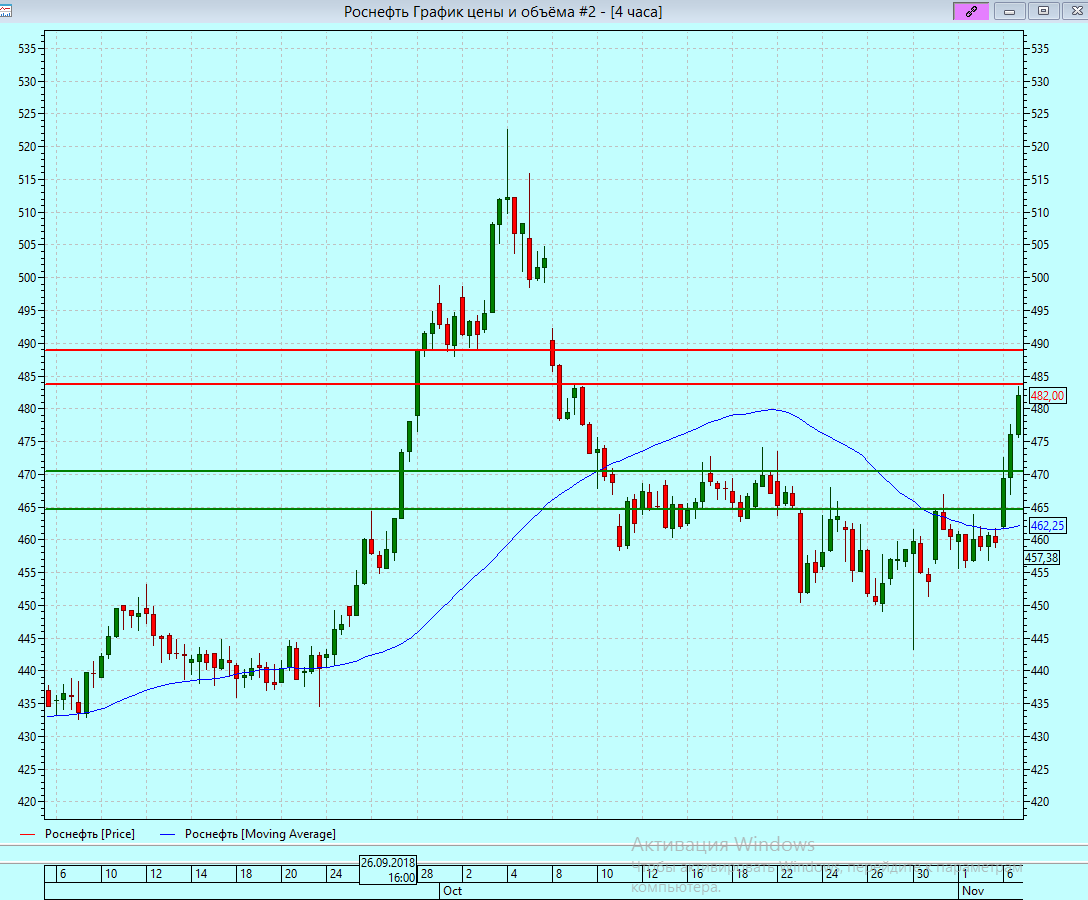
Task: Click the 26.09.2018 16:00 date marker
Action: click(x=388, y=869)
